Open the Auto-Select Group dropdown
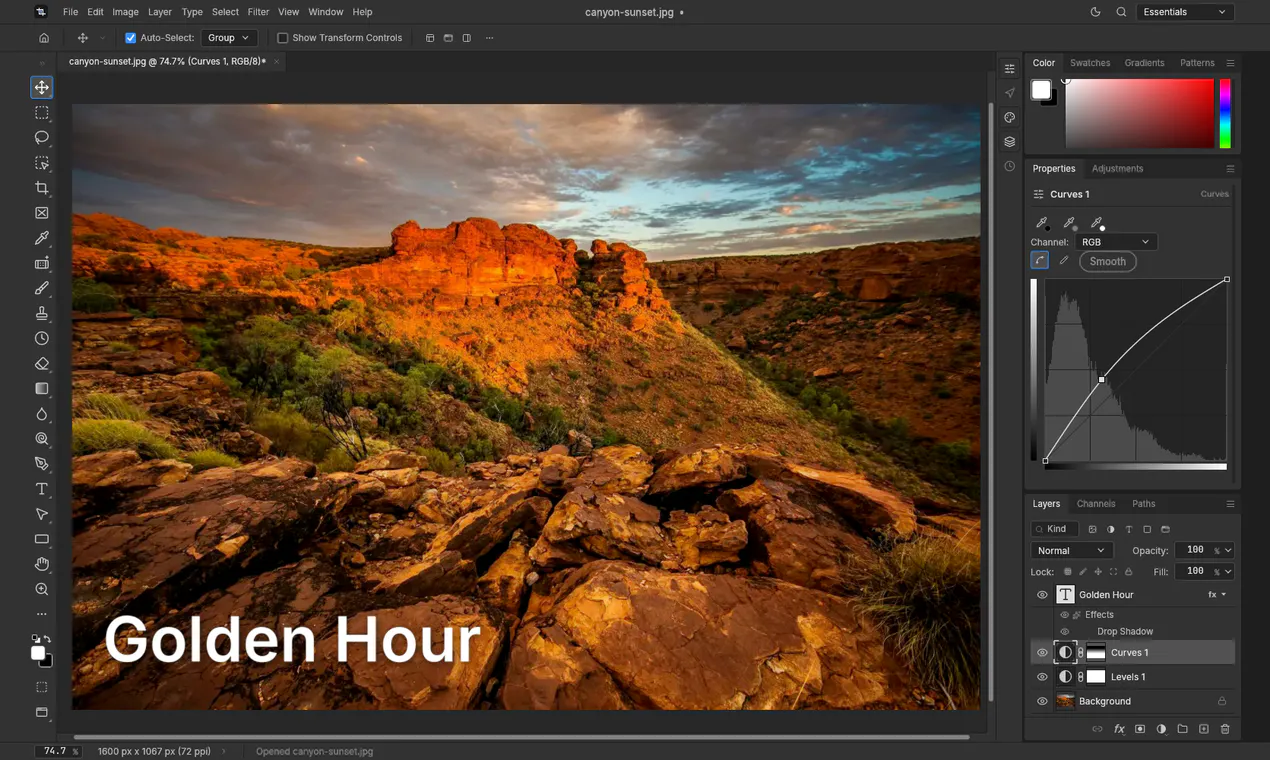The height and width of the screenshot is (760, 1270). click(229, 38)
